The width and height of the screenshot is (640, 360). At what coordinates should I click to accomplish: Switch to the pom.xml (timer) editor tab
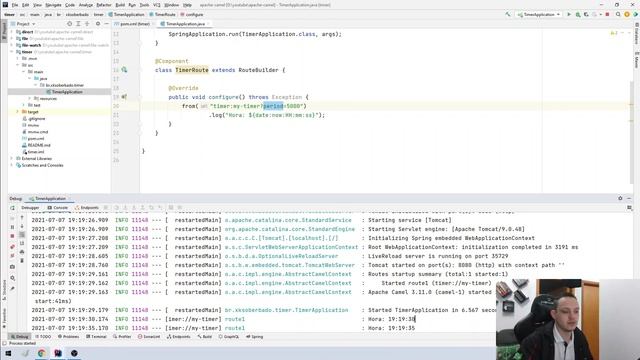[x=135, y=24]
